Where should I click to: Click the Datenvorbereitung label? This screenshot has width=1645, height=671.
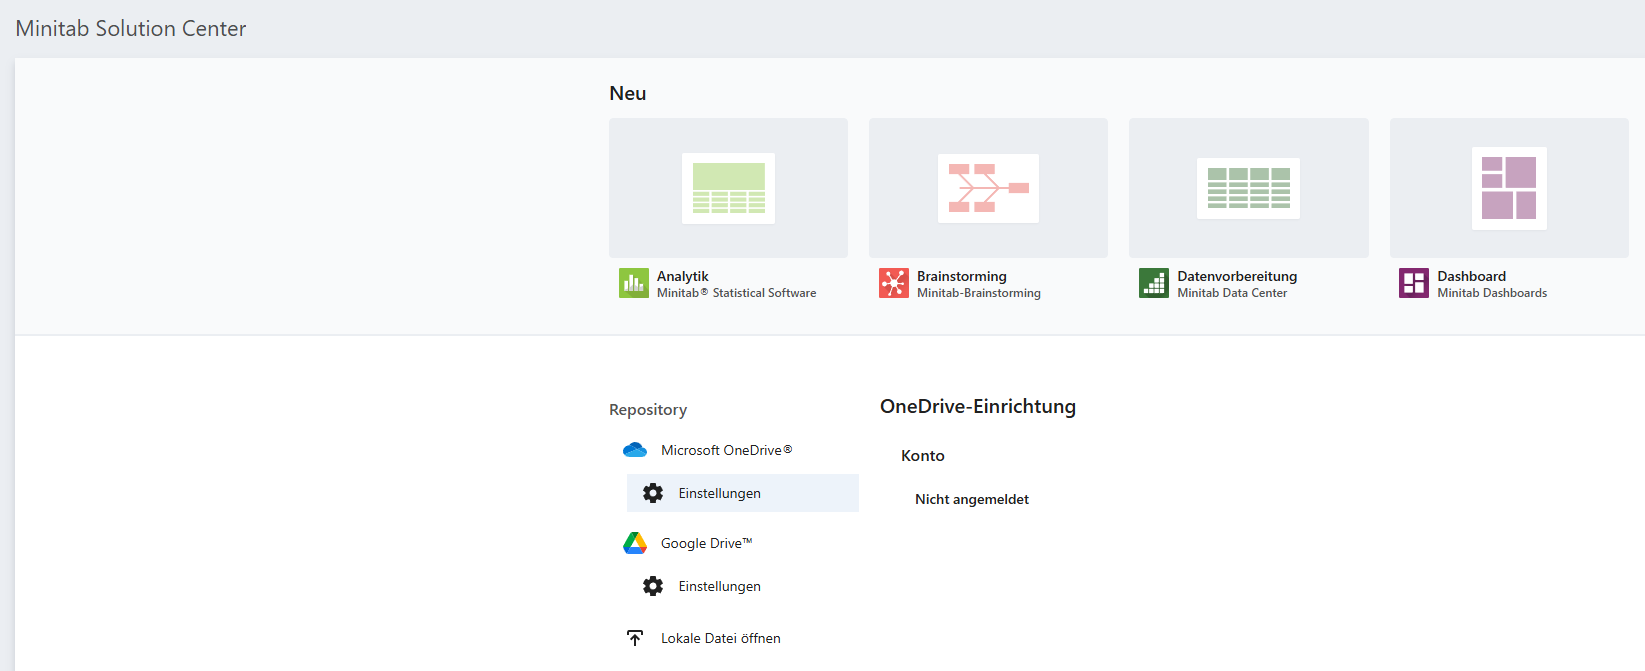[x=1237, y=276]
